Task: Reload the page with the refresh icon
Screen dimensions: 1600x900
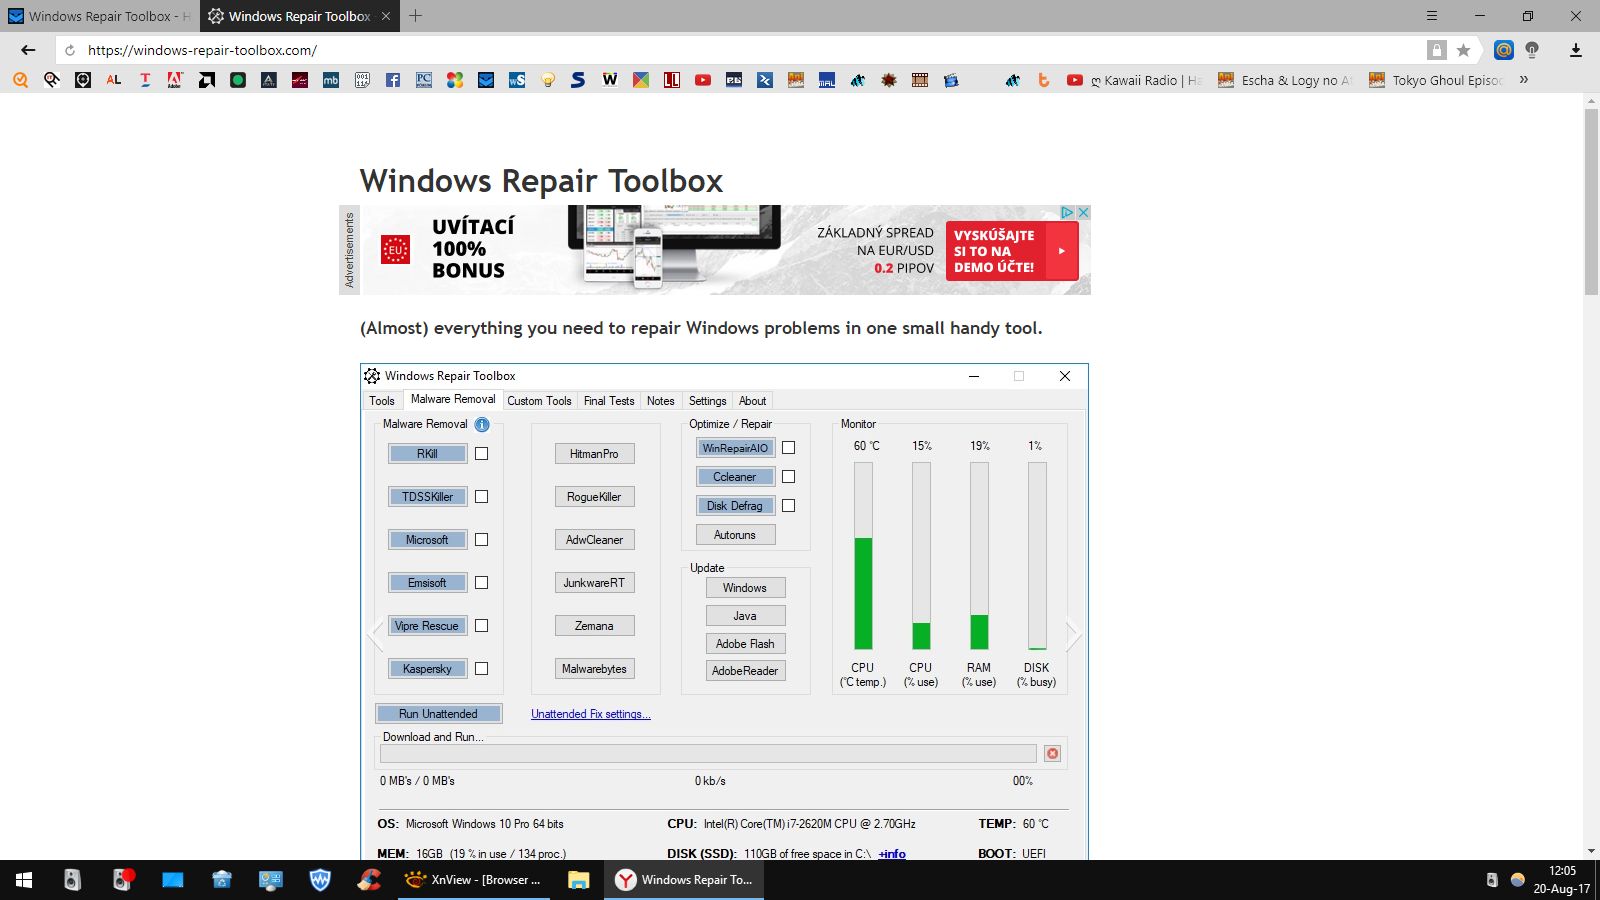Action: (x=70, y=50)
